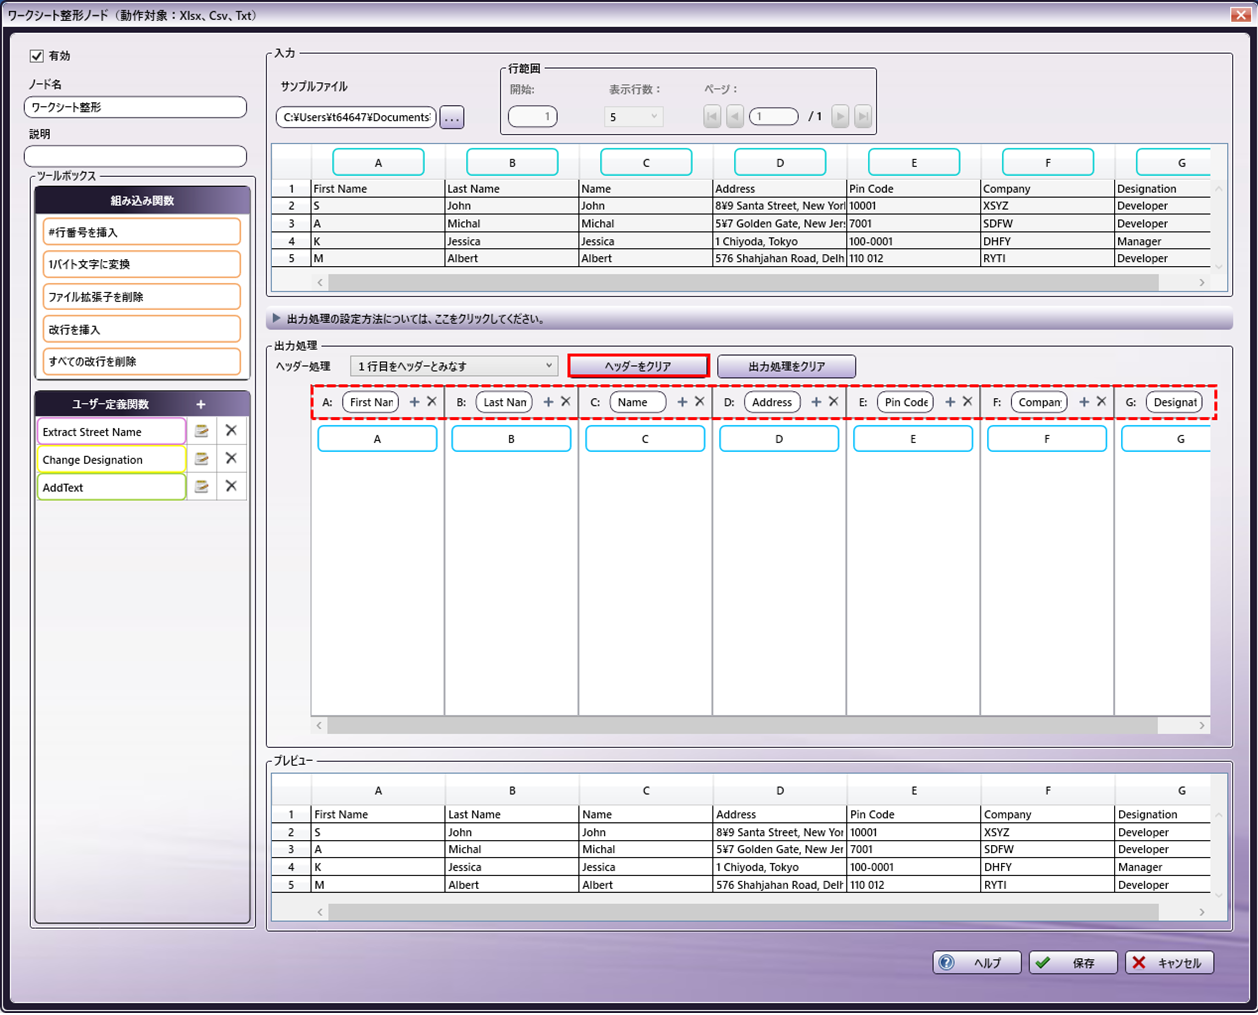1258x1015 pixels.
Task: Edit the Change Designation function
Action: point(201,459)
